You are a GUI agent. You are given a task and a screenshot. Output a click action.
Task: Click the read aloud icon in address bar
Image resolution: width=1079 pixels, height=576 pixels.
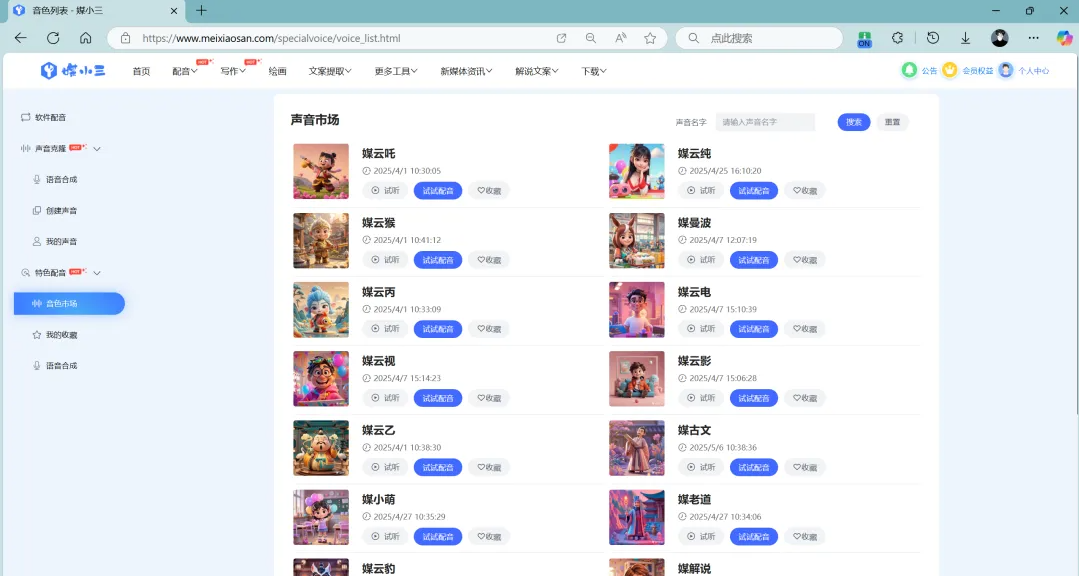(x=621, y=39)
